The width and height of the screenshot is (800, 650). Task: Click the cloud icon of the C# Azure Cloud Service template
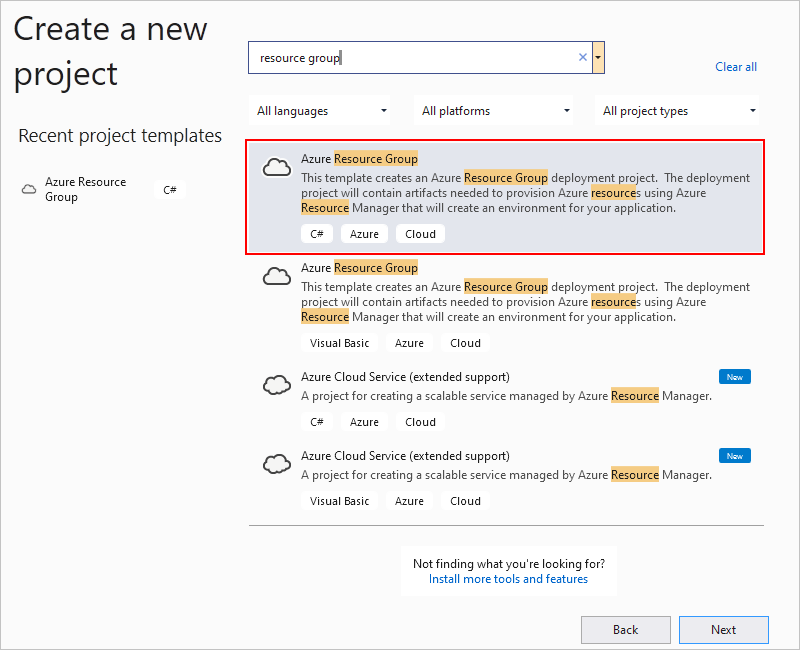pyautogui.click(x=276, y=385)
